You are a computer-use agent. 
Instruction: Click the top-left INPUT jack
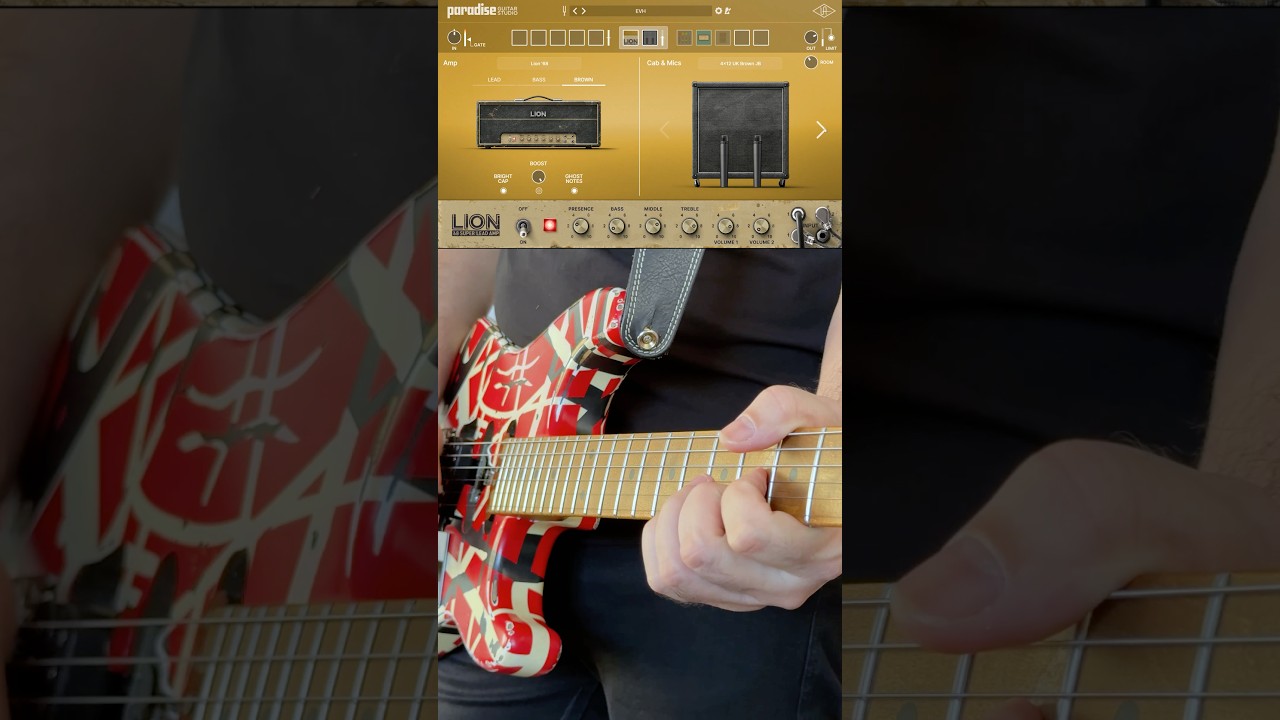click(798, 214)
